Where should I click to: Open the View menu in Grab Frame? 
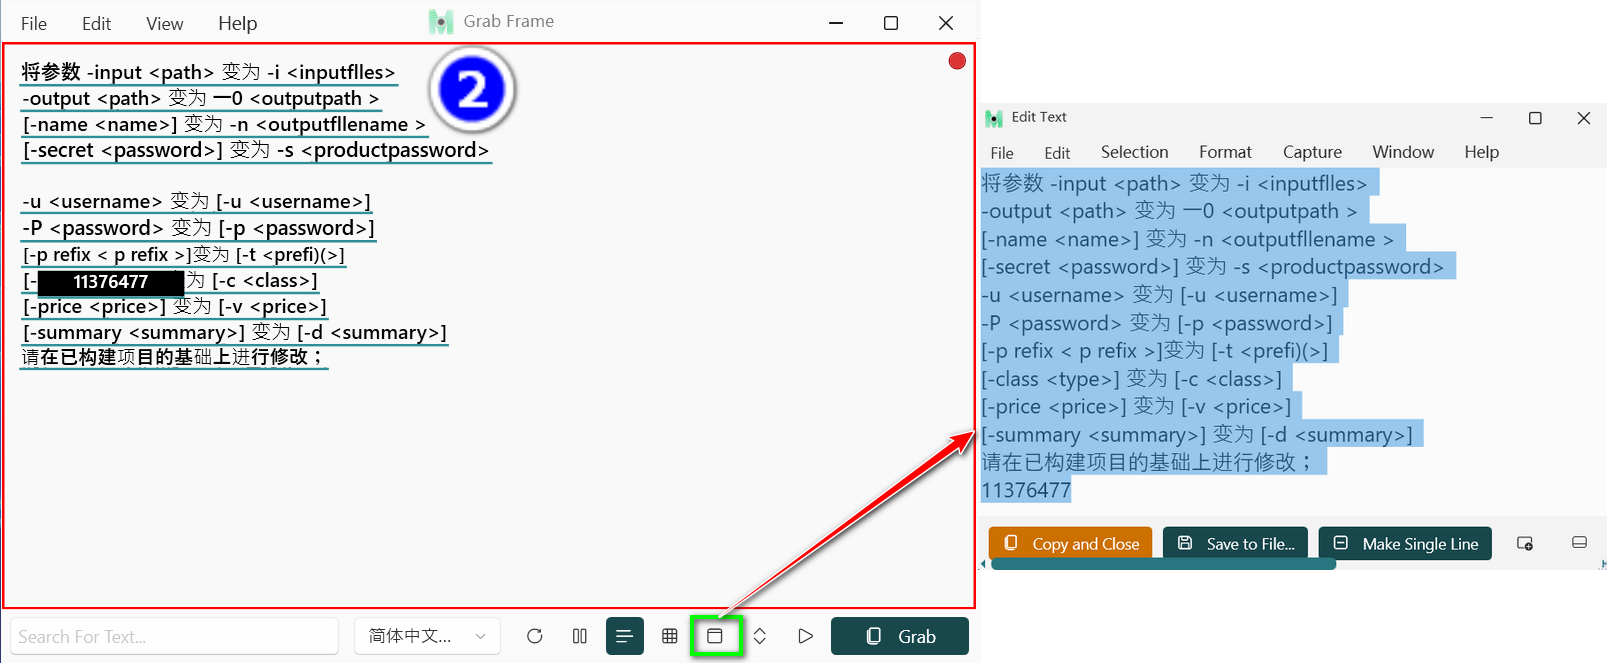[164, 23]
